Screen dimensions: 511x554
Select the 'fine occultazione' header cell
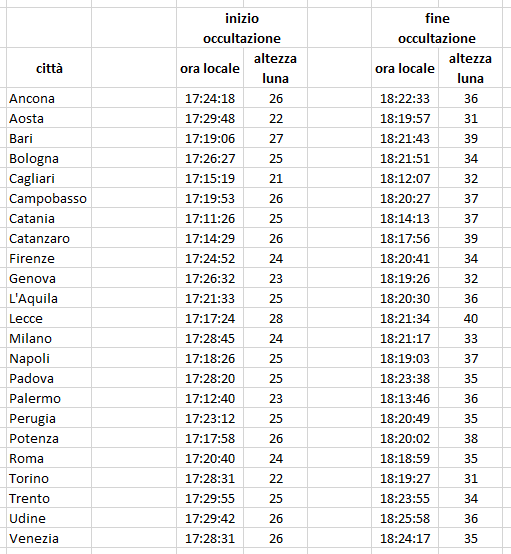(437, 28)
